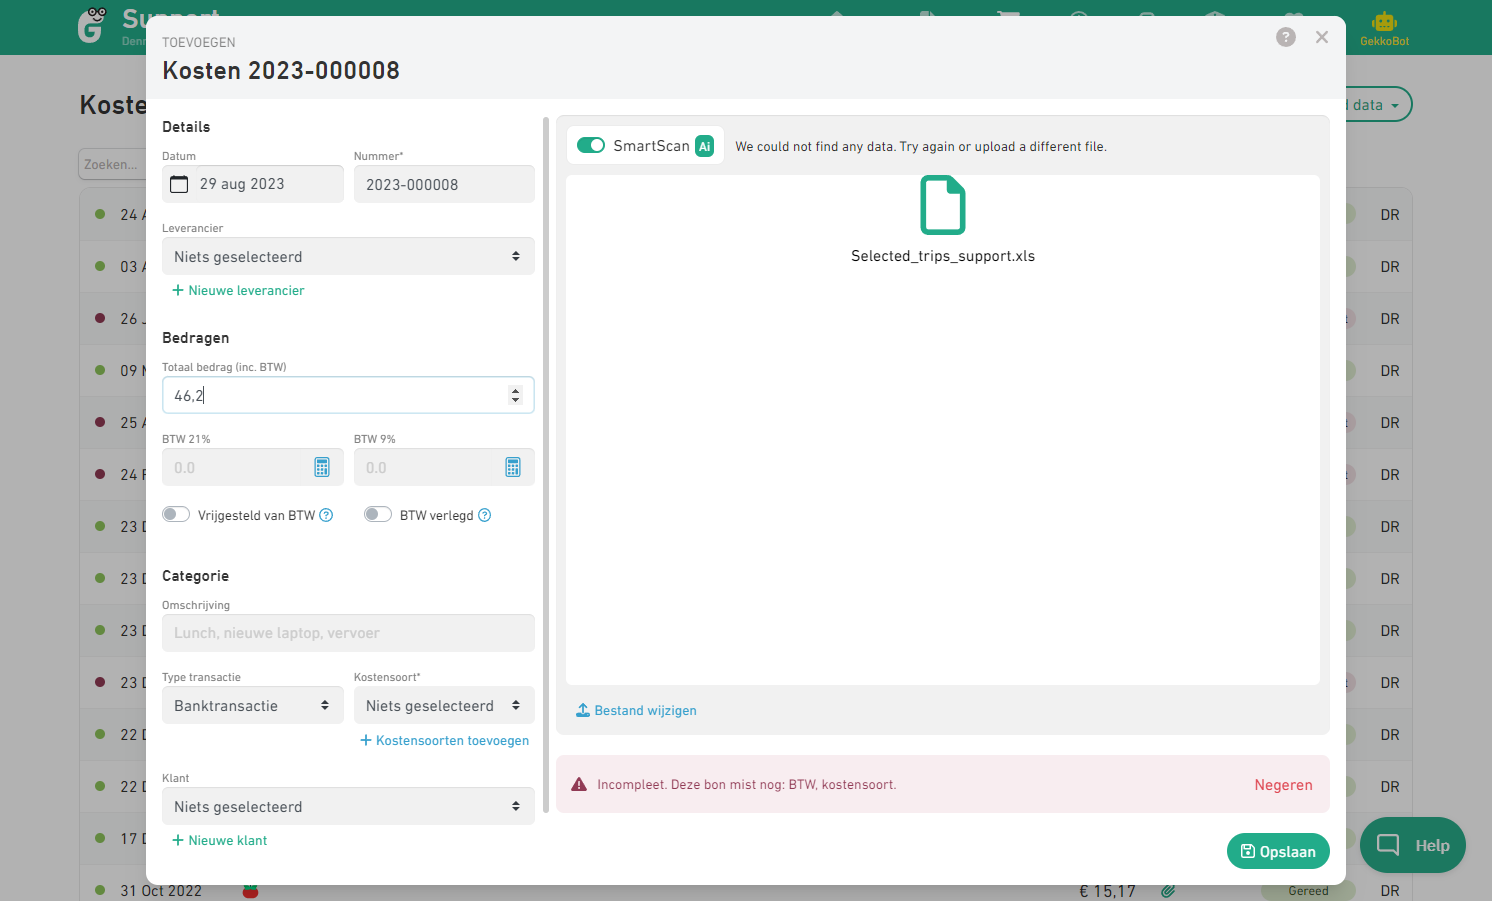Open info tooltip for BTW verlegd
The height and width of the screenshot is (901, 1492).
coord(485,515)
